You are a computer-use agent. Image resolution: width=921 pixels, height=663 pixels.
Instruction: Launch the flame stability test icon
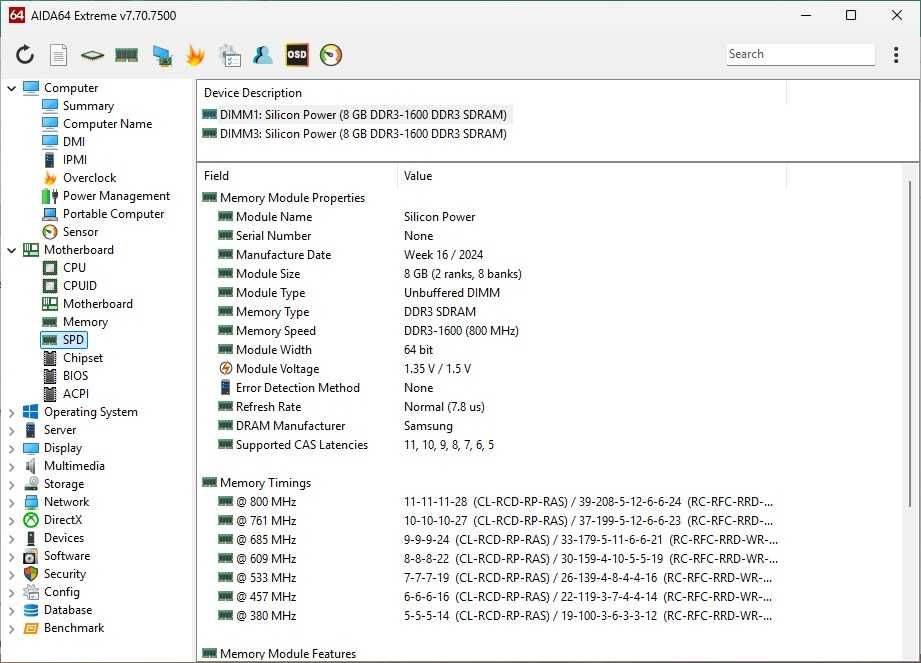tap(195, 55)
